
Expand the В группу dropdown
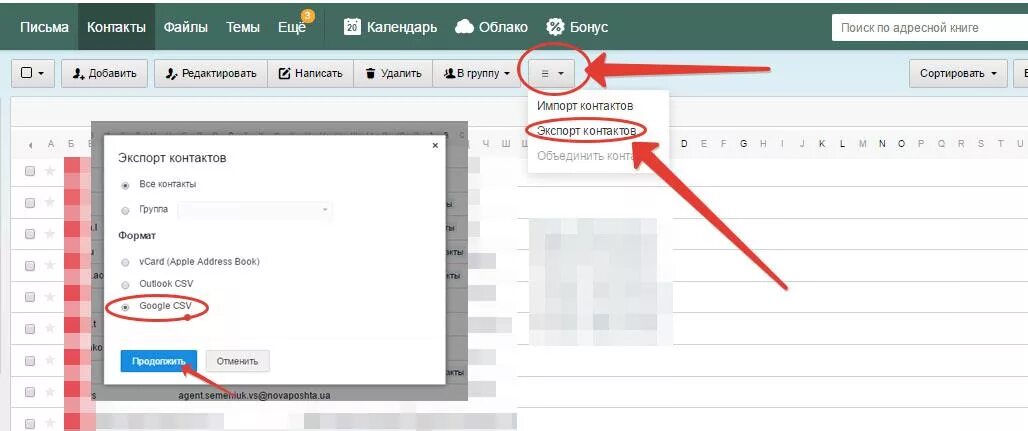point(477,73)
